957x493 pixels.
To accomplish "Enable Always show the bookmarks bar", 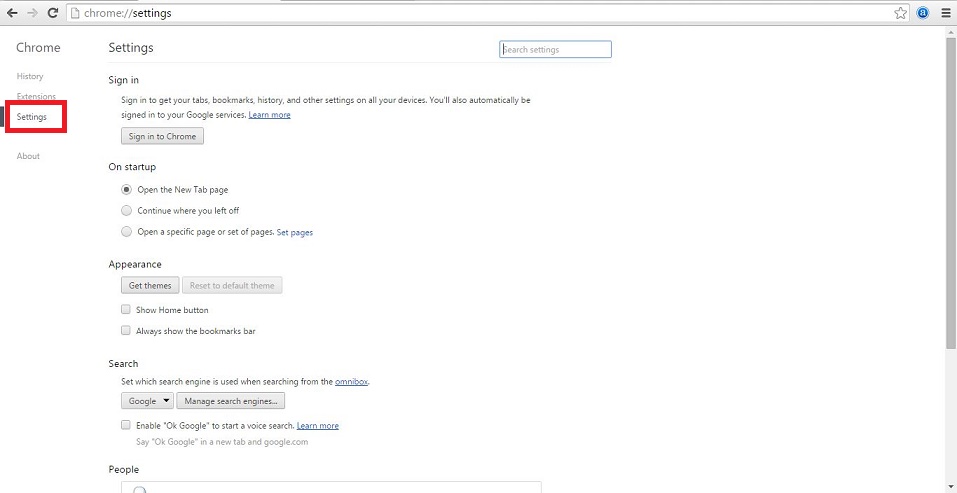I will [x=126, y=330].
